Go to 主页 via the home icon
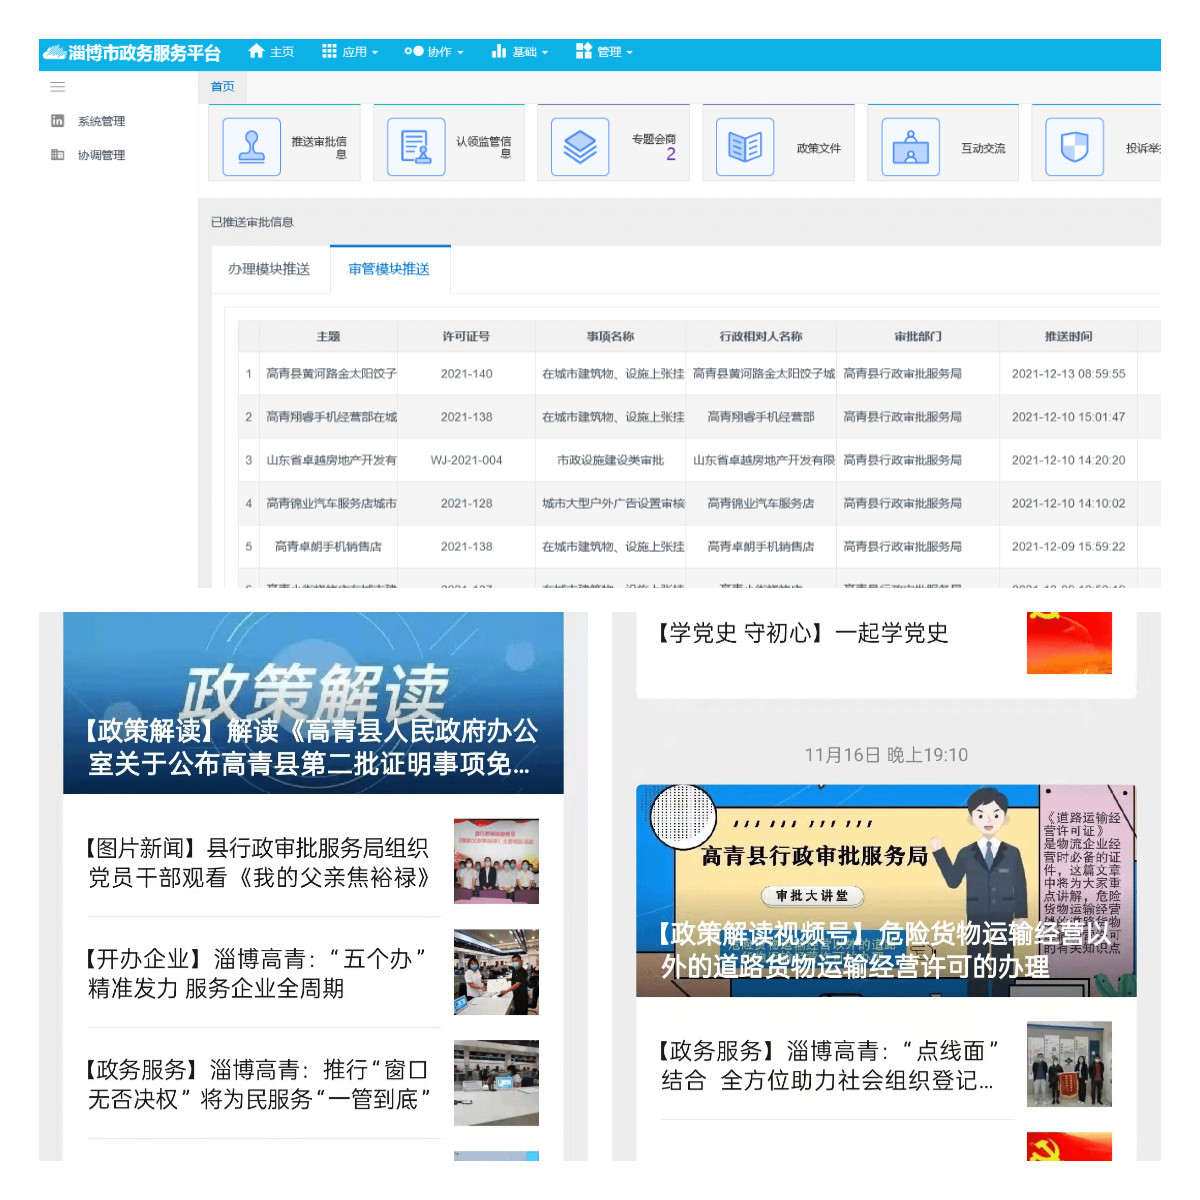 click(x=271, y=52)
